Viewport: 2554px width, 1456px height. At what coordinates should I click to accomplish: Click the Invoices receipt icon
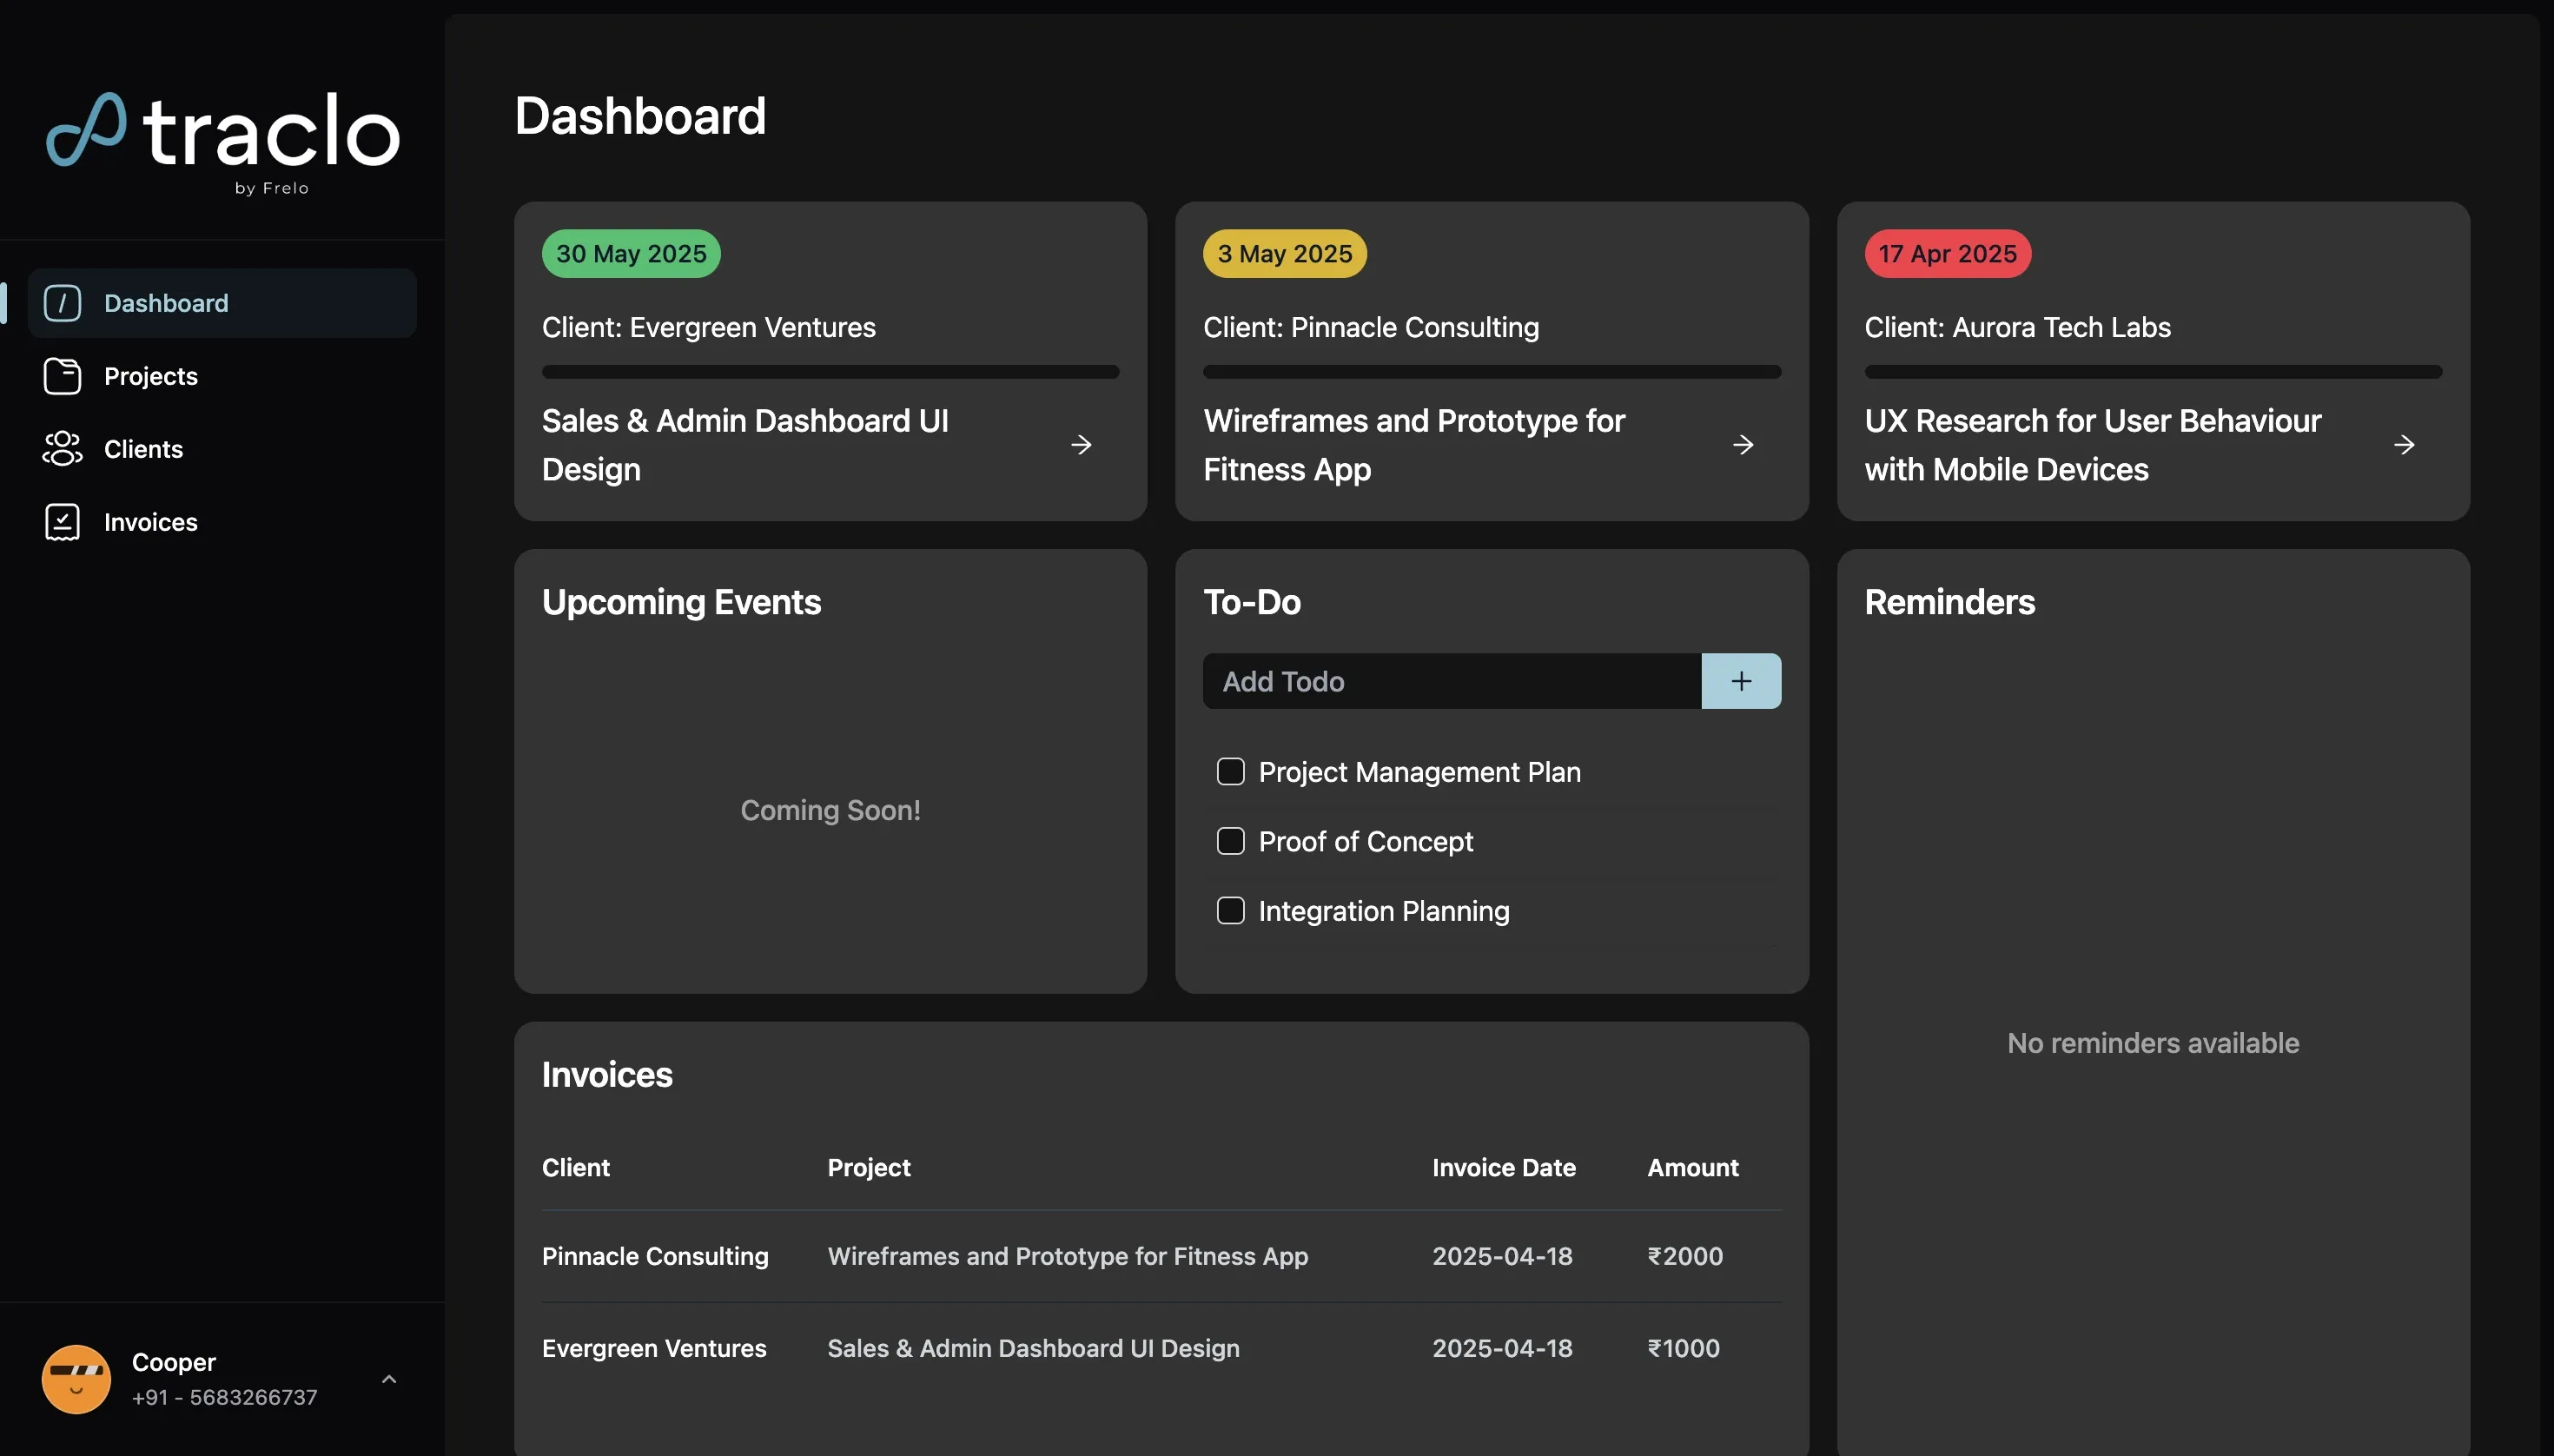62,522
